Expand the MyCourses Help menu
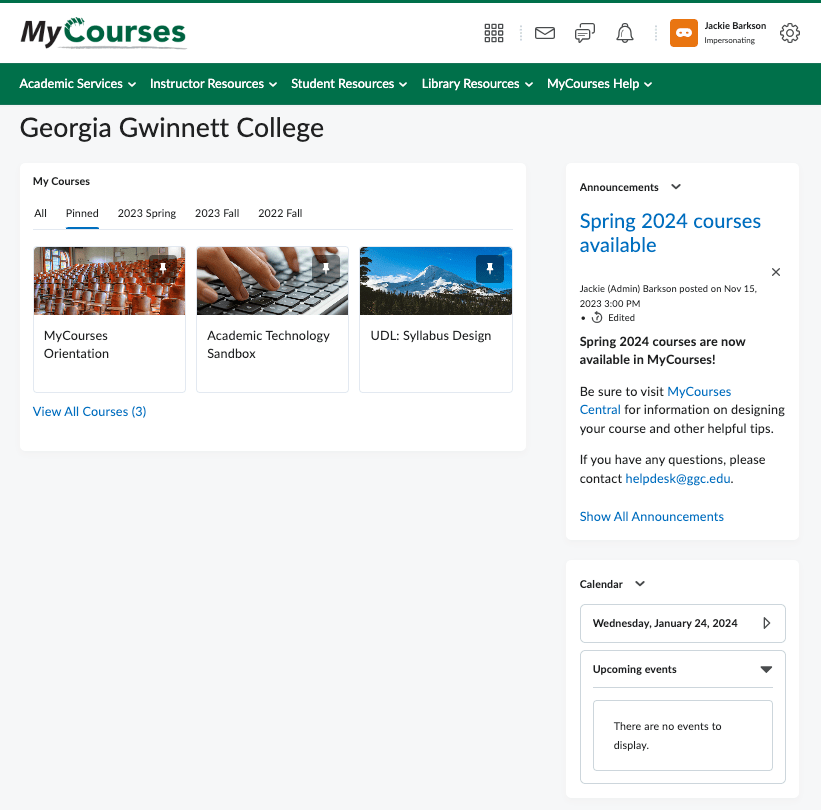Viewport: 821px width, 810px height. click(599, 84)
